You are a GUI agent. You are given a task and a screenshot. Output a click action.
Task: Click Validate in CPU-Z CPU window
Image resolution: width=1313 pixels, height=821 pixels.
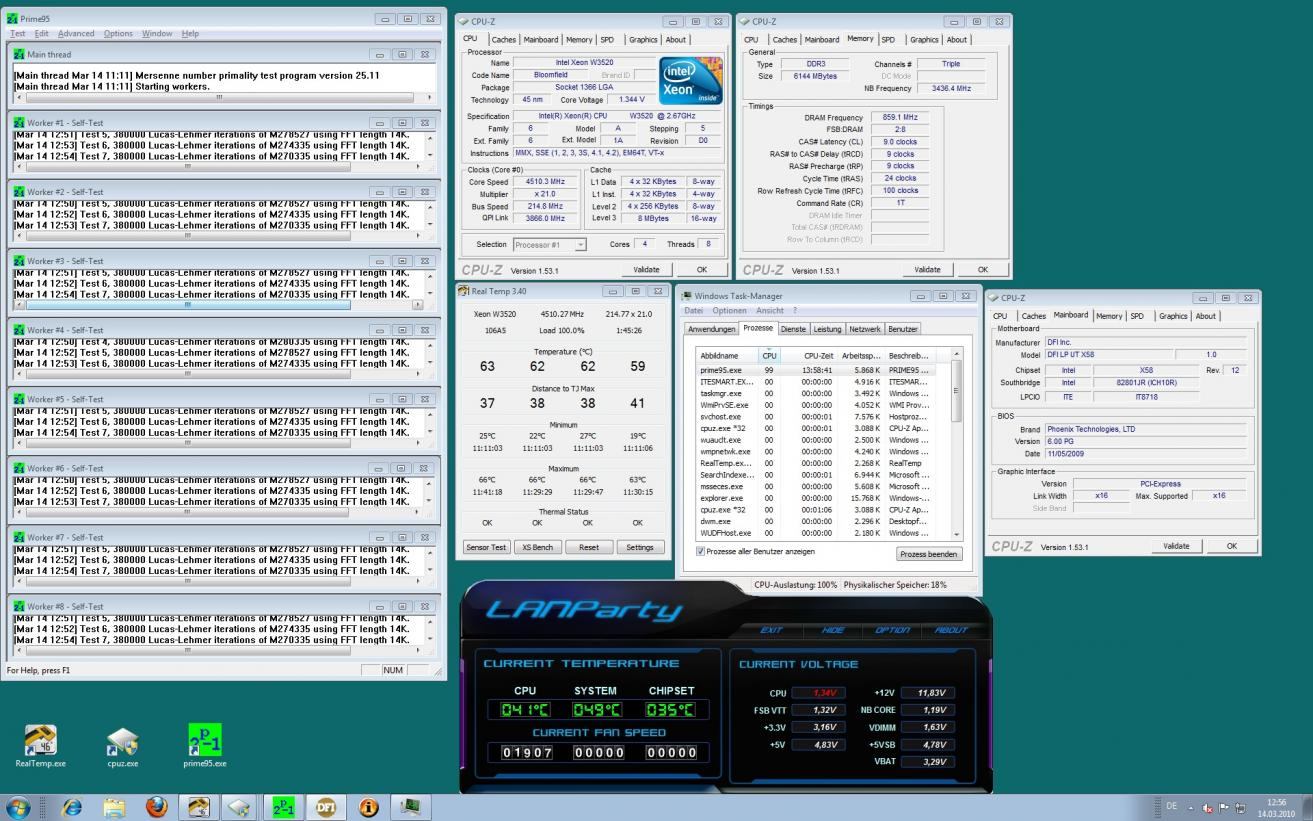coord(647,270)
